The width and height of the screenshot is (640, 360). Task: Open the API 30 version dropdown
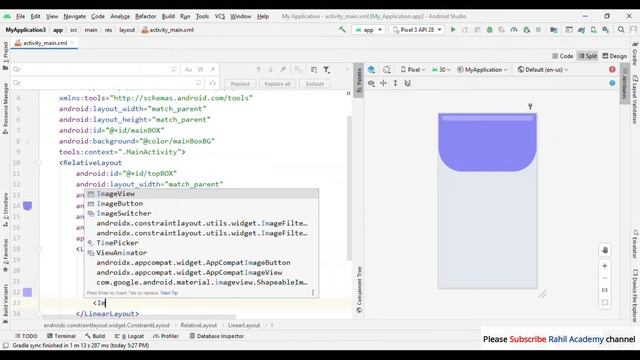pyautogui.click(x=441, y=70)
